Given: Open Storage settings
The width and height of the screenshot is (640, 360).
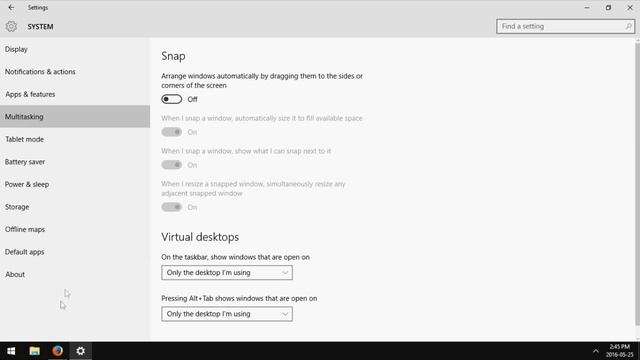Looking at the screenshot, I should pyautogui.click(x=75, y=207).
